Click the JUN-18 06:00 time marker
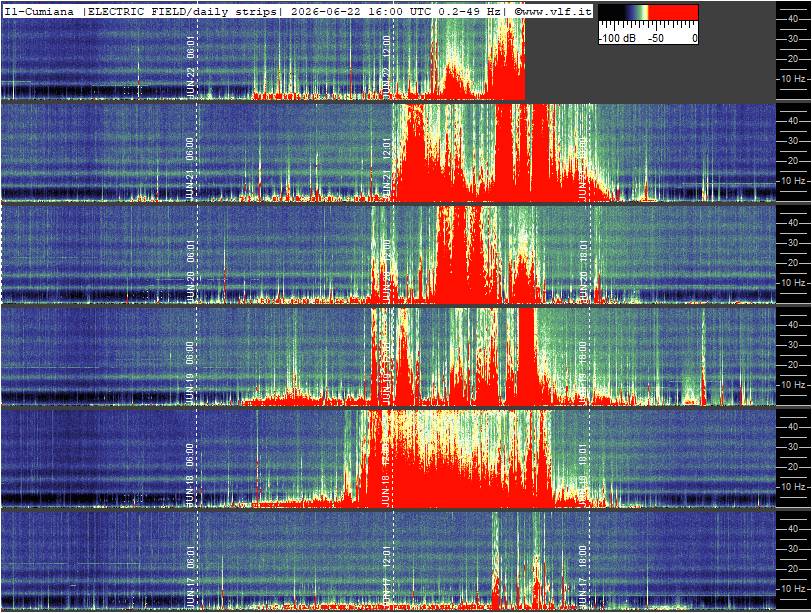 (190, 475)
